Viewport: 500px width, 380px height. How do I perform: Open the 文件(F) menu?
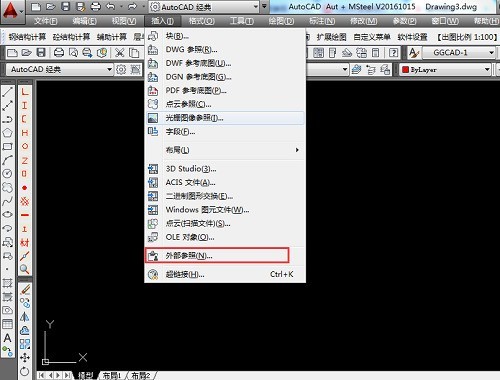point(46,21)
